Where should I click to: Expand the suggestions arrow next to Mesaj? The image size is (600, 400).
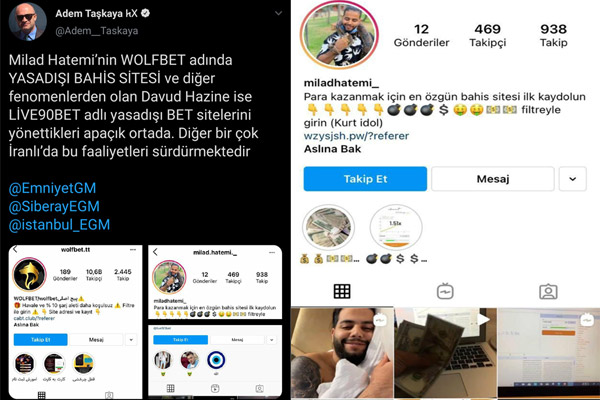coord(572,179)
